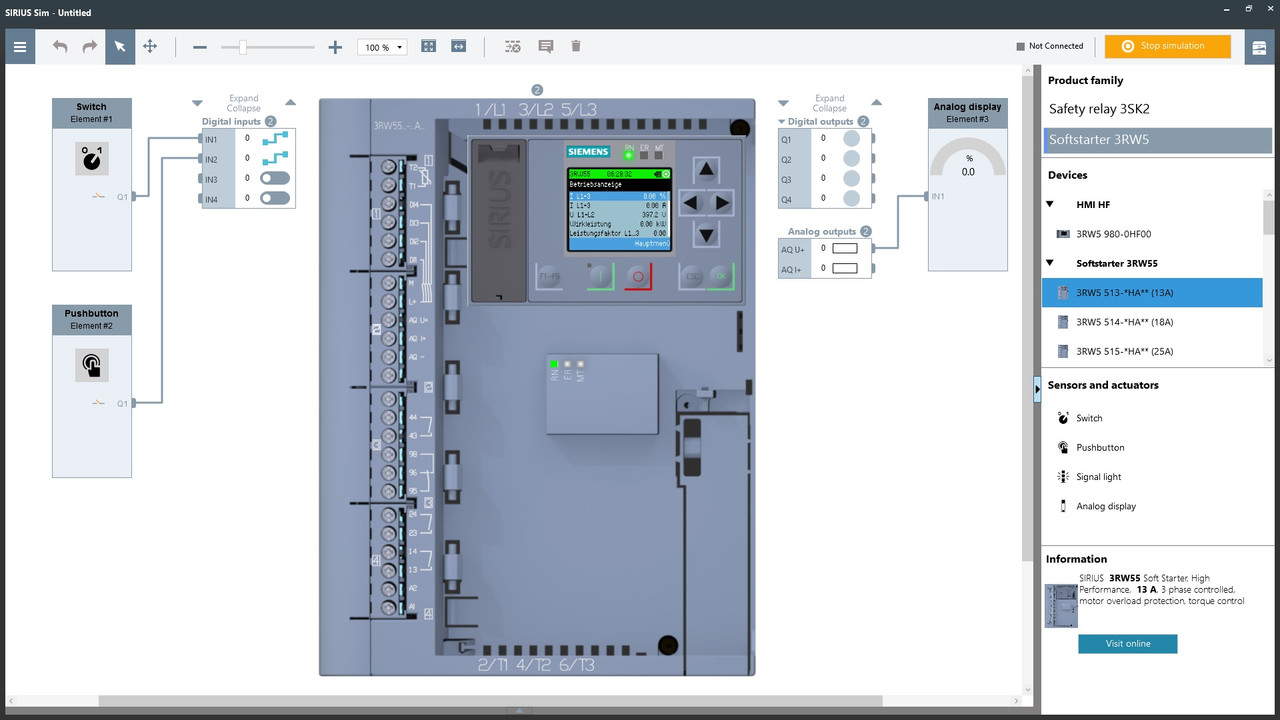Click the comment note icon in toolbar
This screenshot has height=720, width=1280.
click(x=546, y=47)
